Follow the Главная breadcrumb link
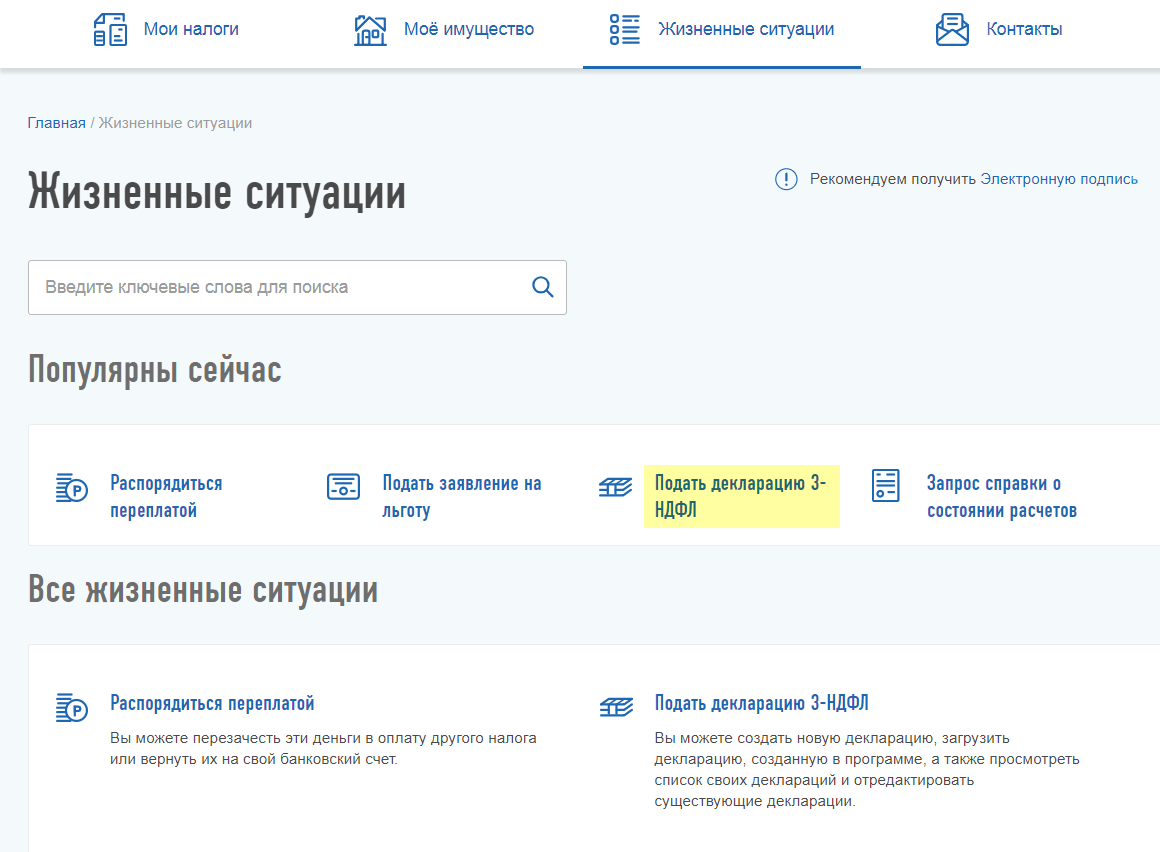The height and width of the screenshot is (852, 1160). click(x=56, y=123)
